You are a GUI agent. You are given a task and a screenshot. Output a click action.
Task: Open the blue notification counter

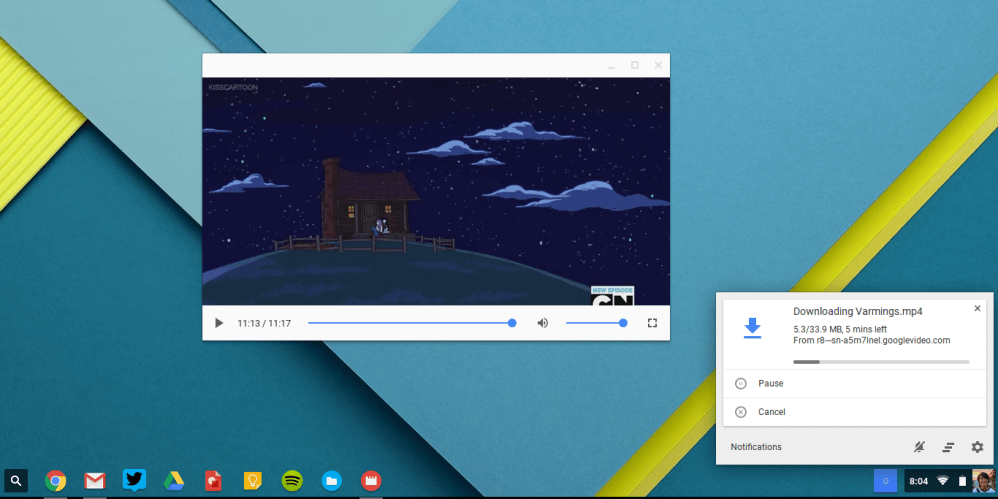pos(885,481)
